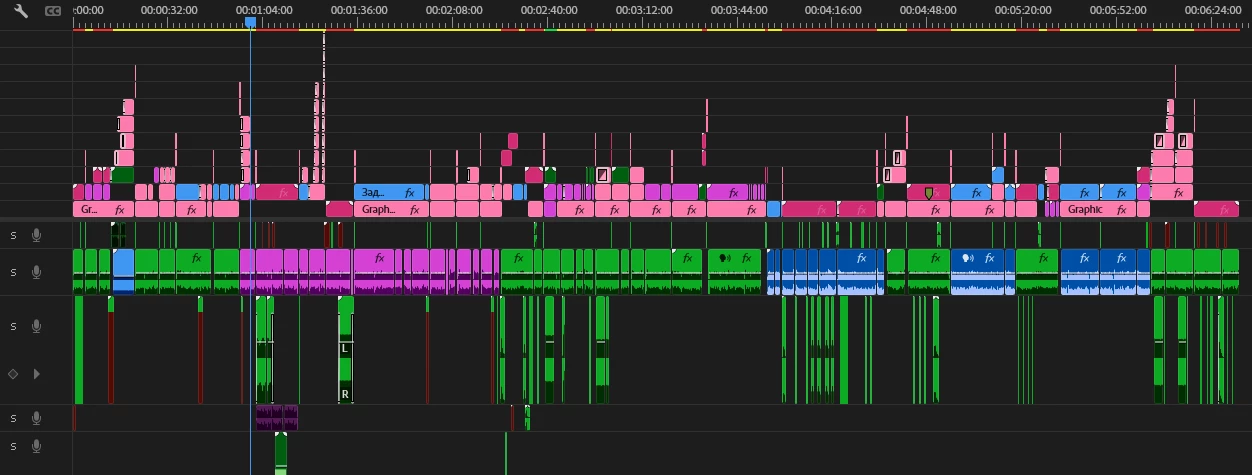
Task: Click the speech icon on the green audio clip
Action: click(725, 258)
